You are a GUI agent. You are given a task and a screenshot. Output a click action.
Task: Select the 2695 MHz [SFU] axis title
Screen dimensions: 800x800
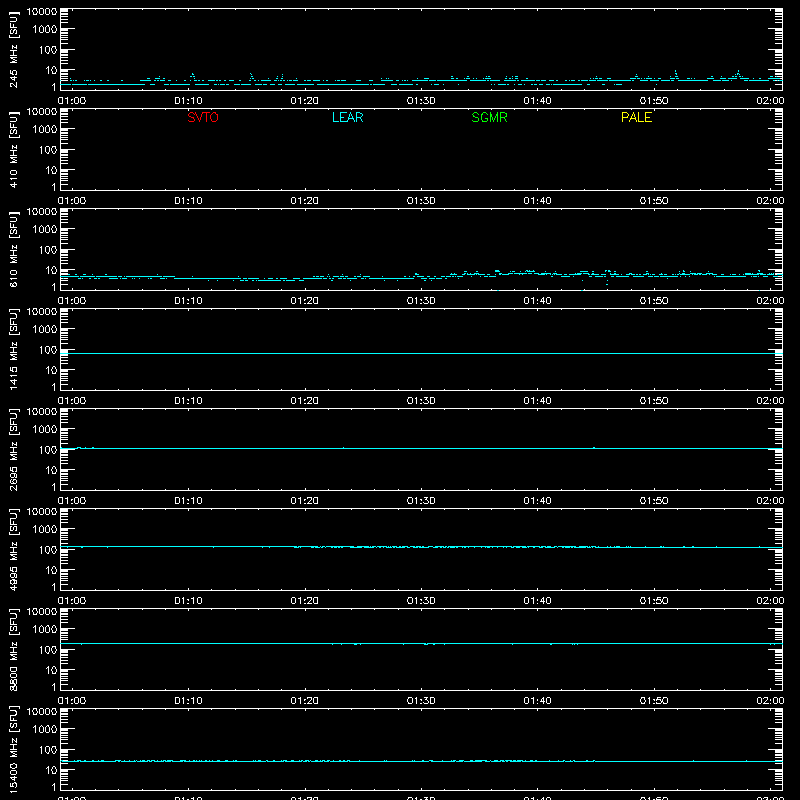coord(13,449)
